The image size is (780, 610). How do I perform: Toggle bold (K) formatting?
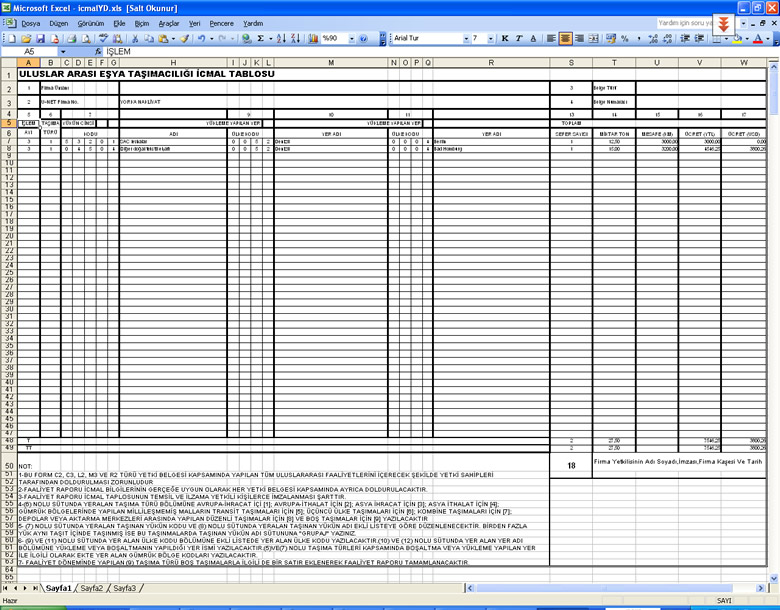(x=505, y=38)
